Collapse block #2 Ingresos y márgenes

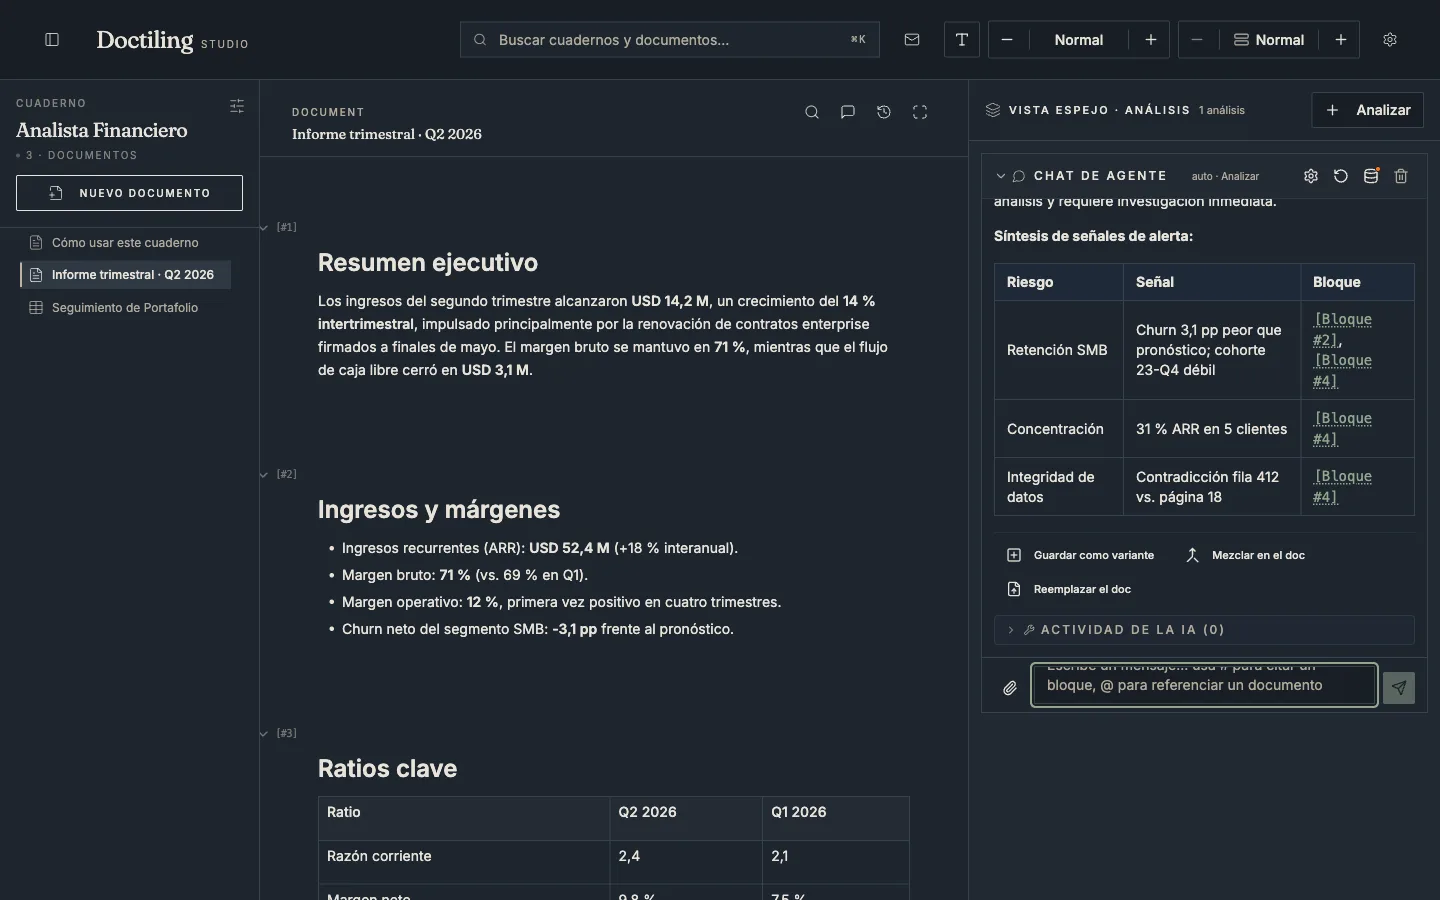(x=264, y=475)
